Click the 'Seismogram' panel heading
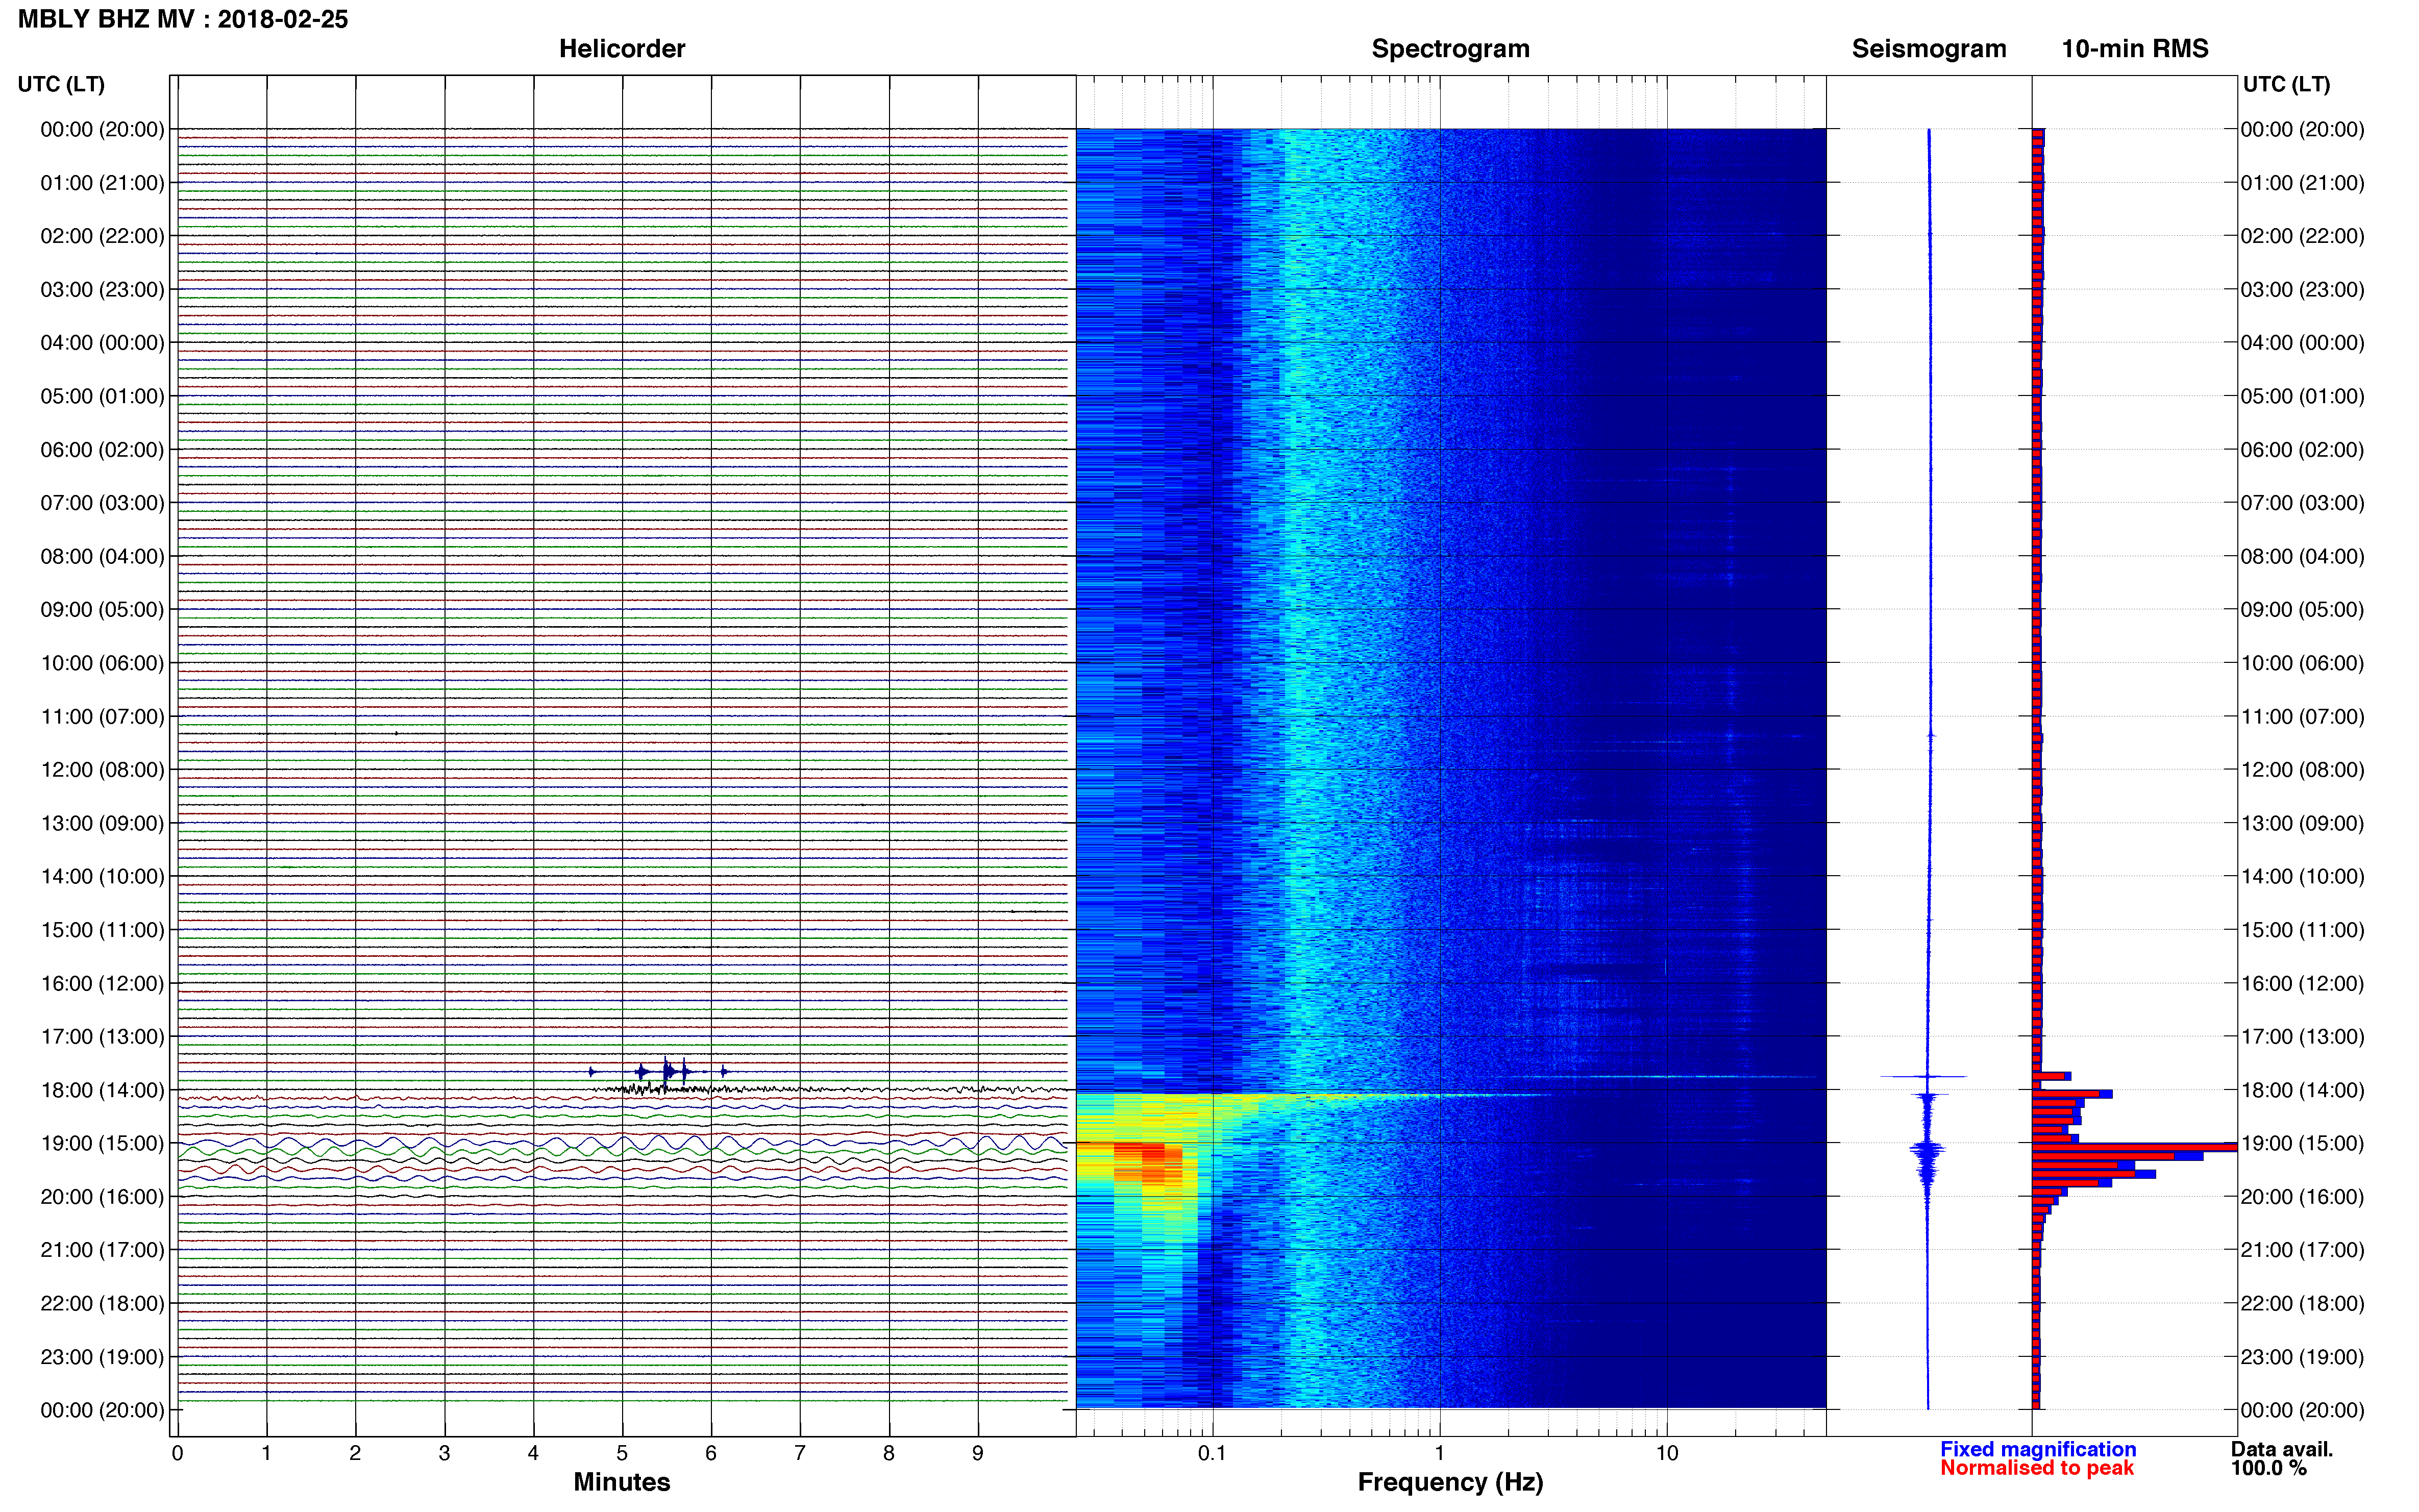This screenshot has width=2419, height=1512. (x=1929, y=49)
